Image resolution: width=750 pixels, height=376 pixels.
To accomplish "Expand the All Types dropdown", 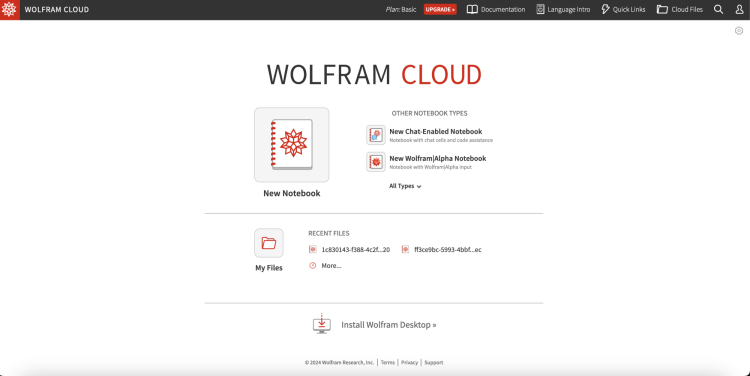I will point(405,186).
